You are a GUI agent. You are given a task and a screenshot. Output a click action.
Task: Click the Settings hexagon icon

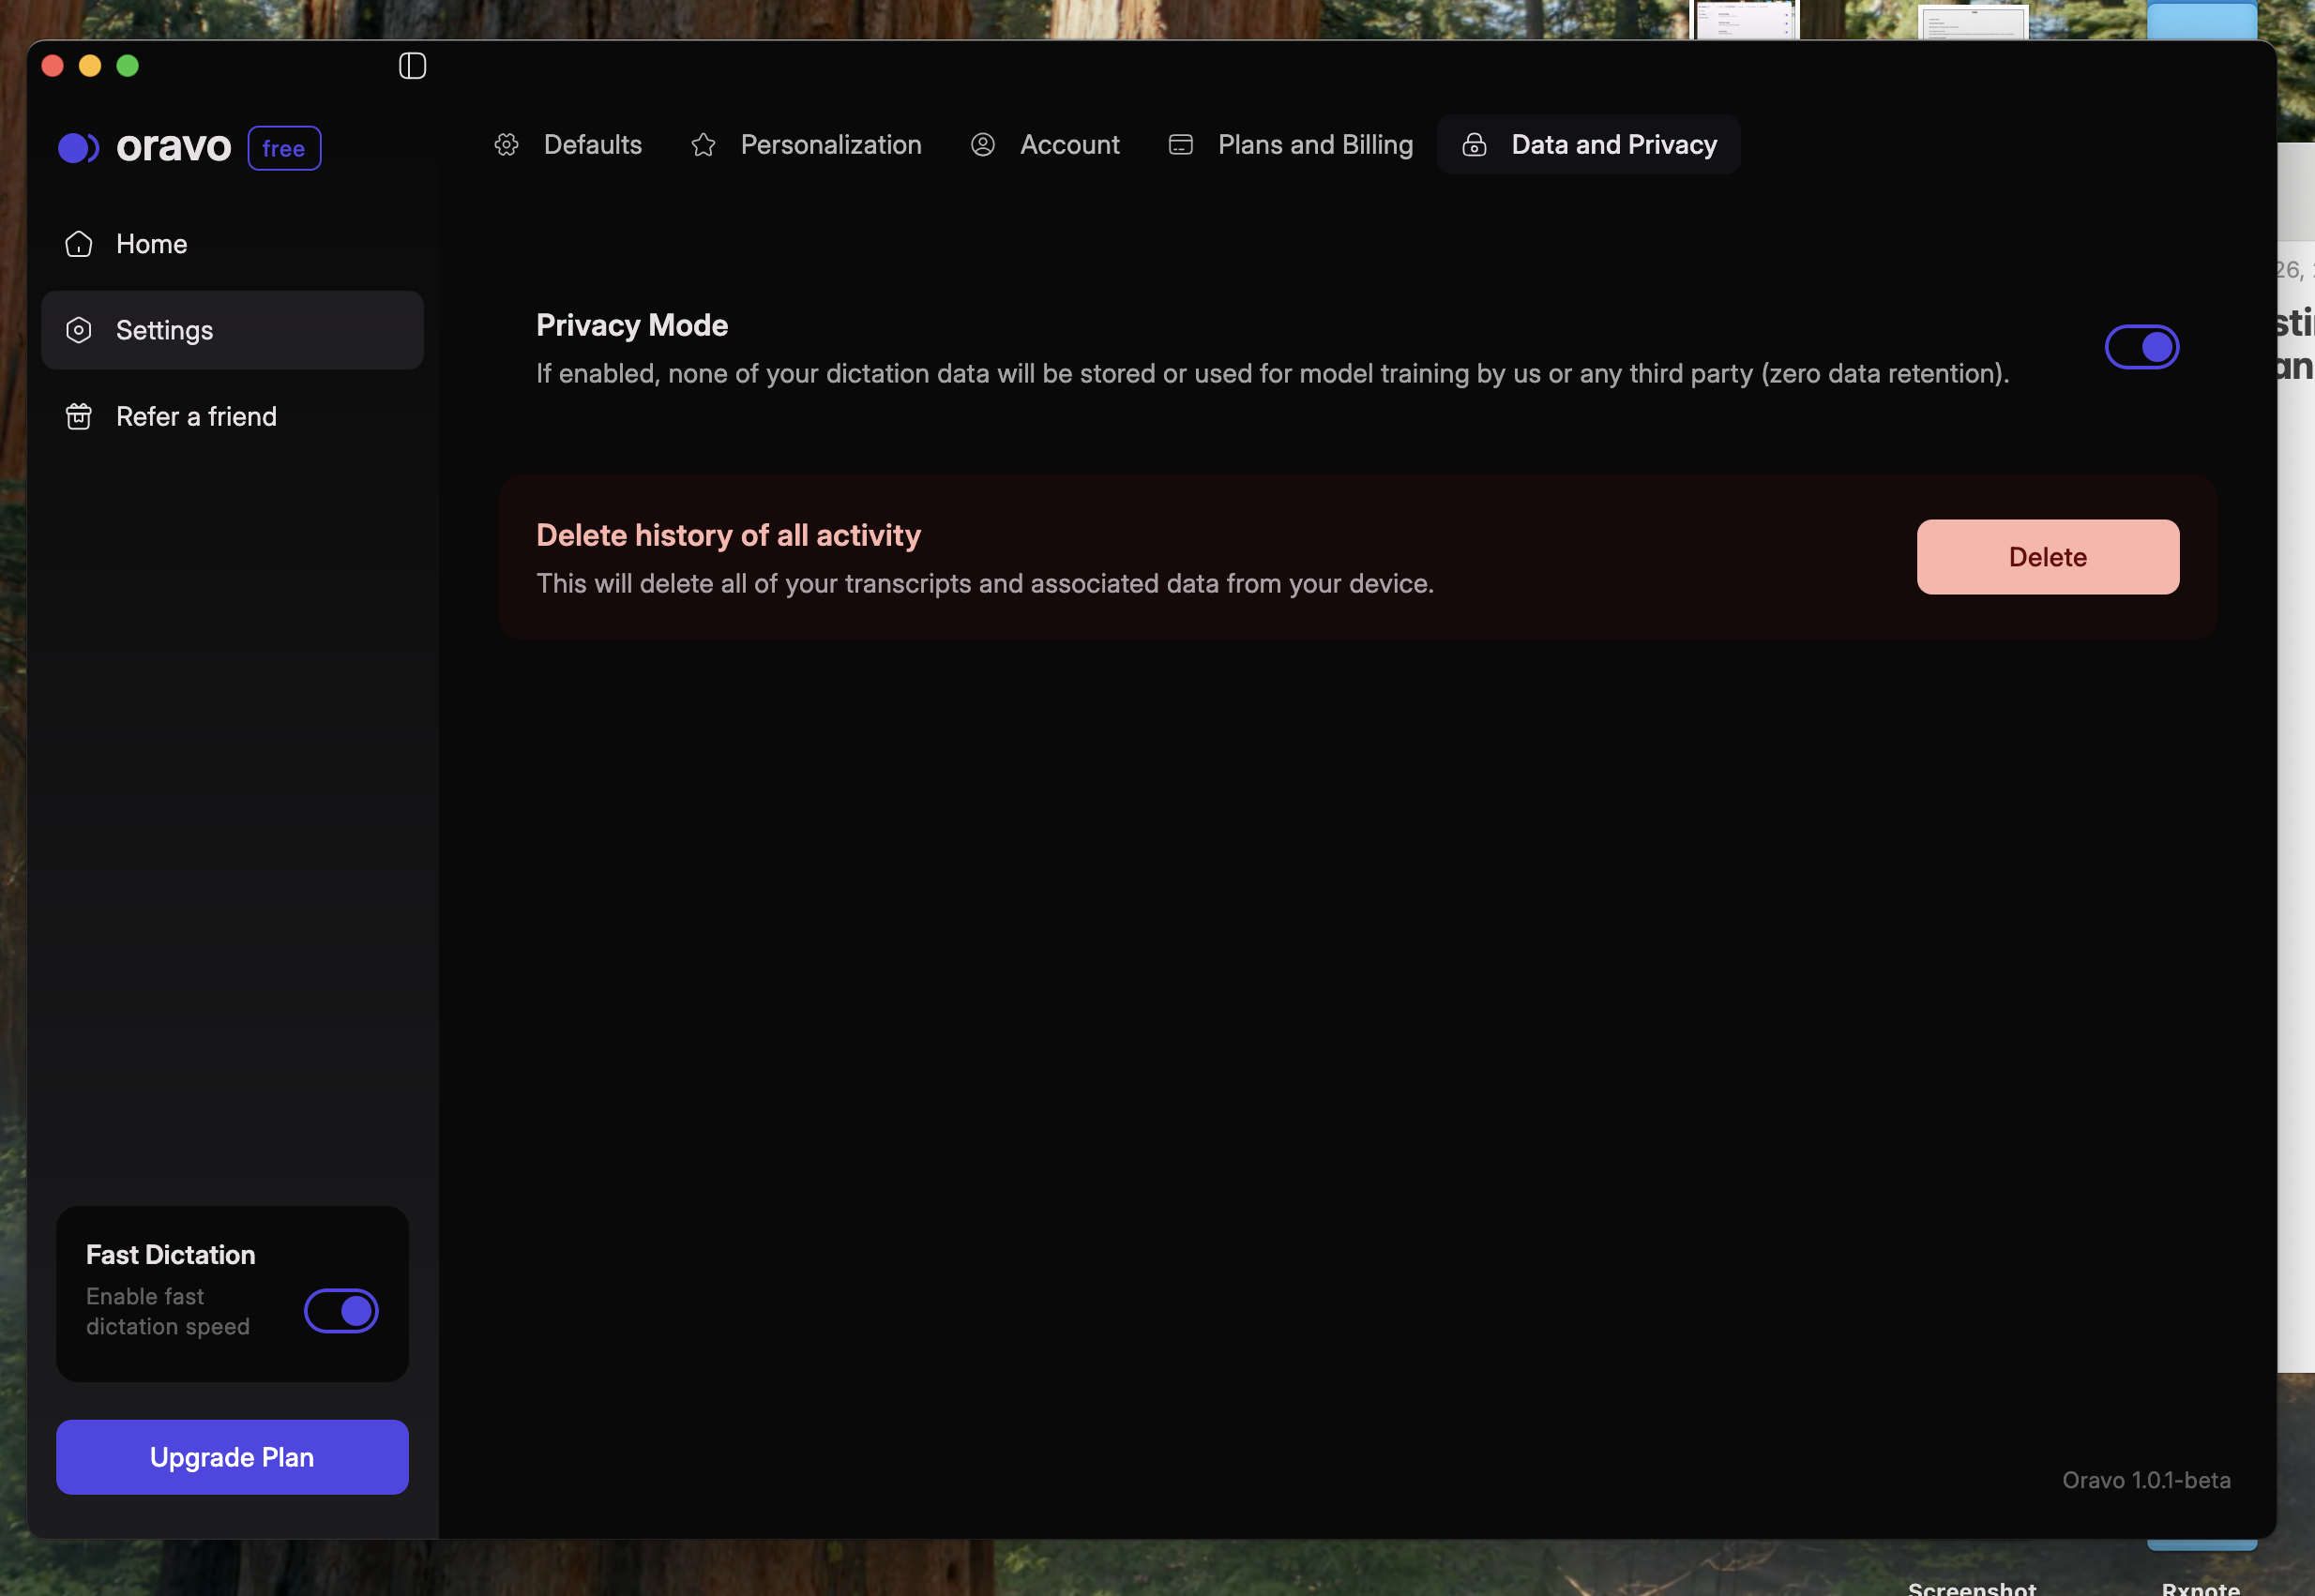click(79, 330)
